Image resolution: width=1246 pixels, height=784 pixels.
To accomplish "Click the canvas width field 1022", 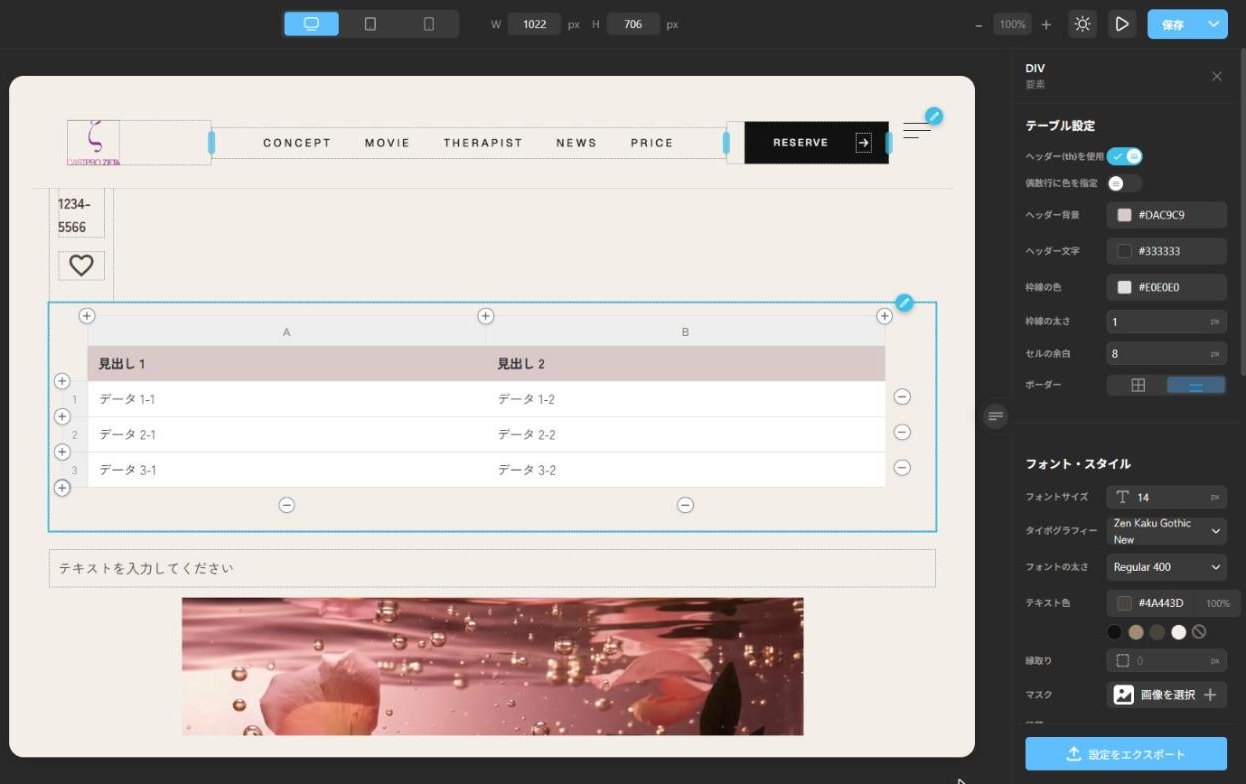I will [x=534, y=24].
